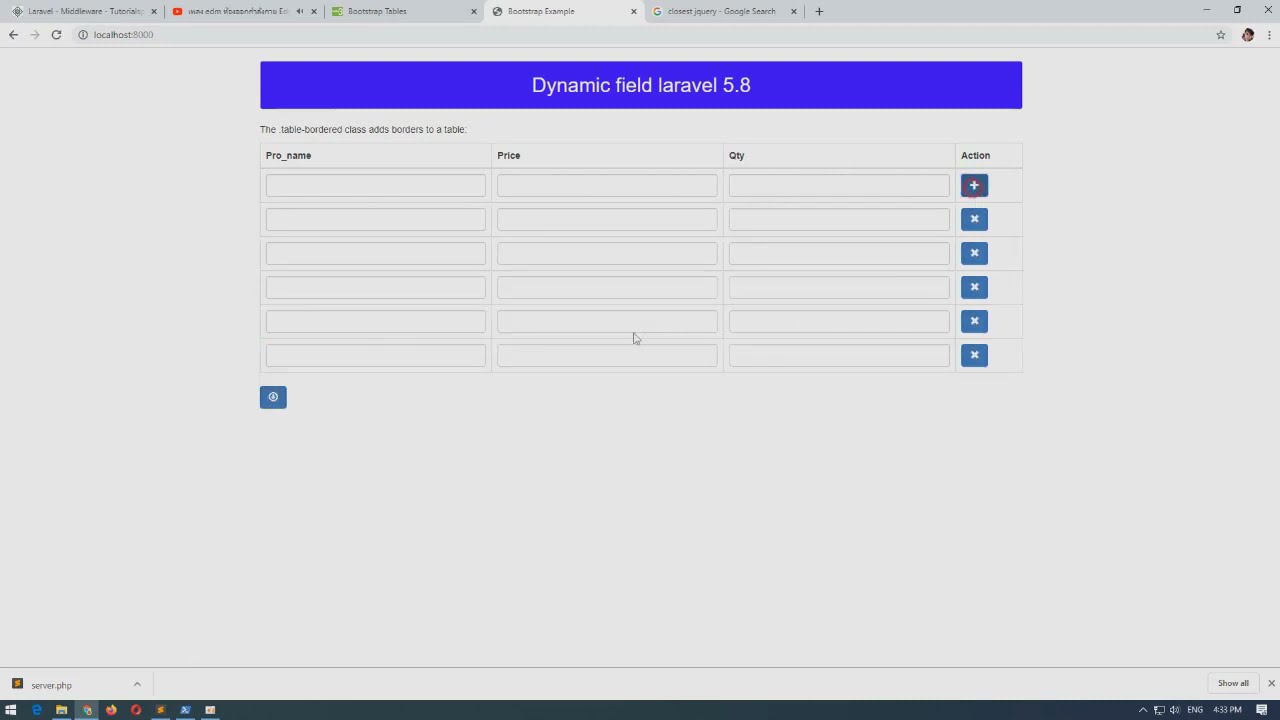Viewport: 1280px width, 720px height.
Task: Expand server.php download options arrow
Action: click(137, 685)
